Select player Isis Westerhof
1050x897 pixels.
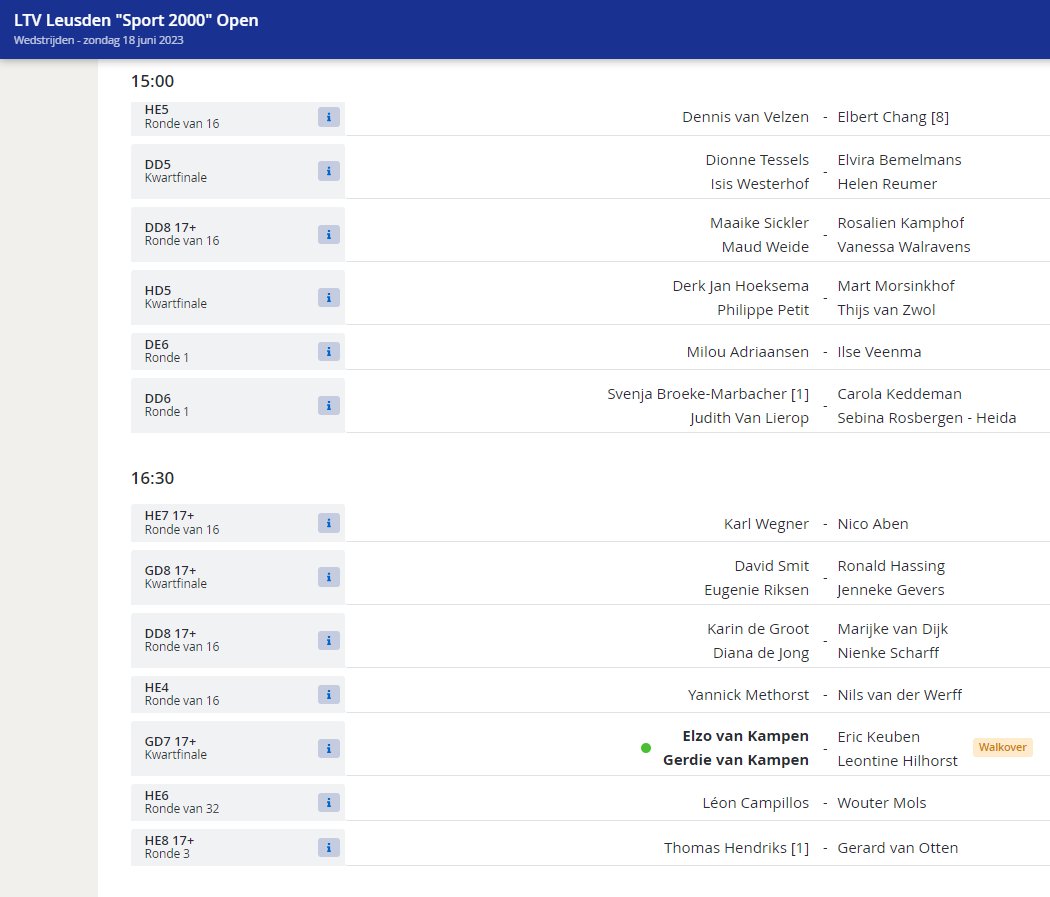coord(759,184)
